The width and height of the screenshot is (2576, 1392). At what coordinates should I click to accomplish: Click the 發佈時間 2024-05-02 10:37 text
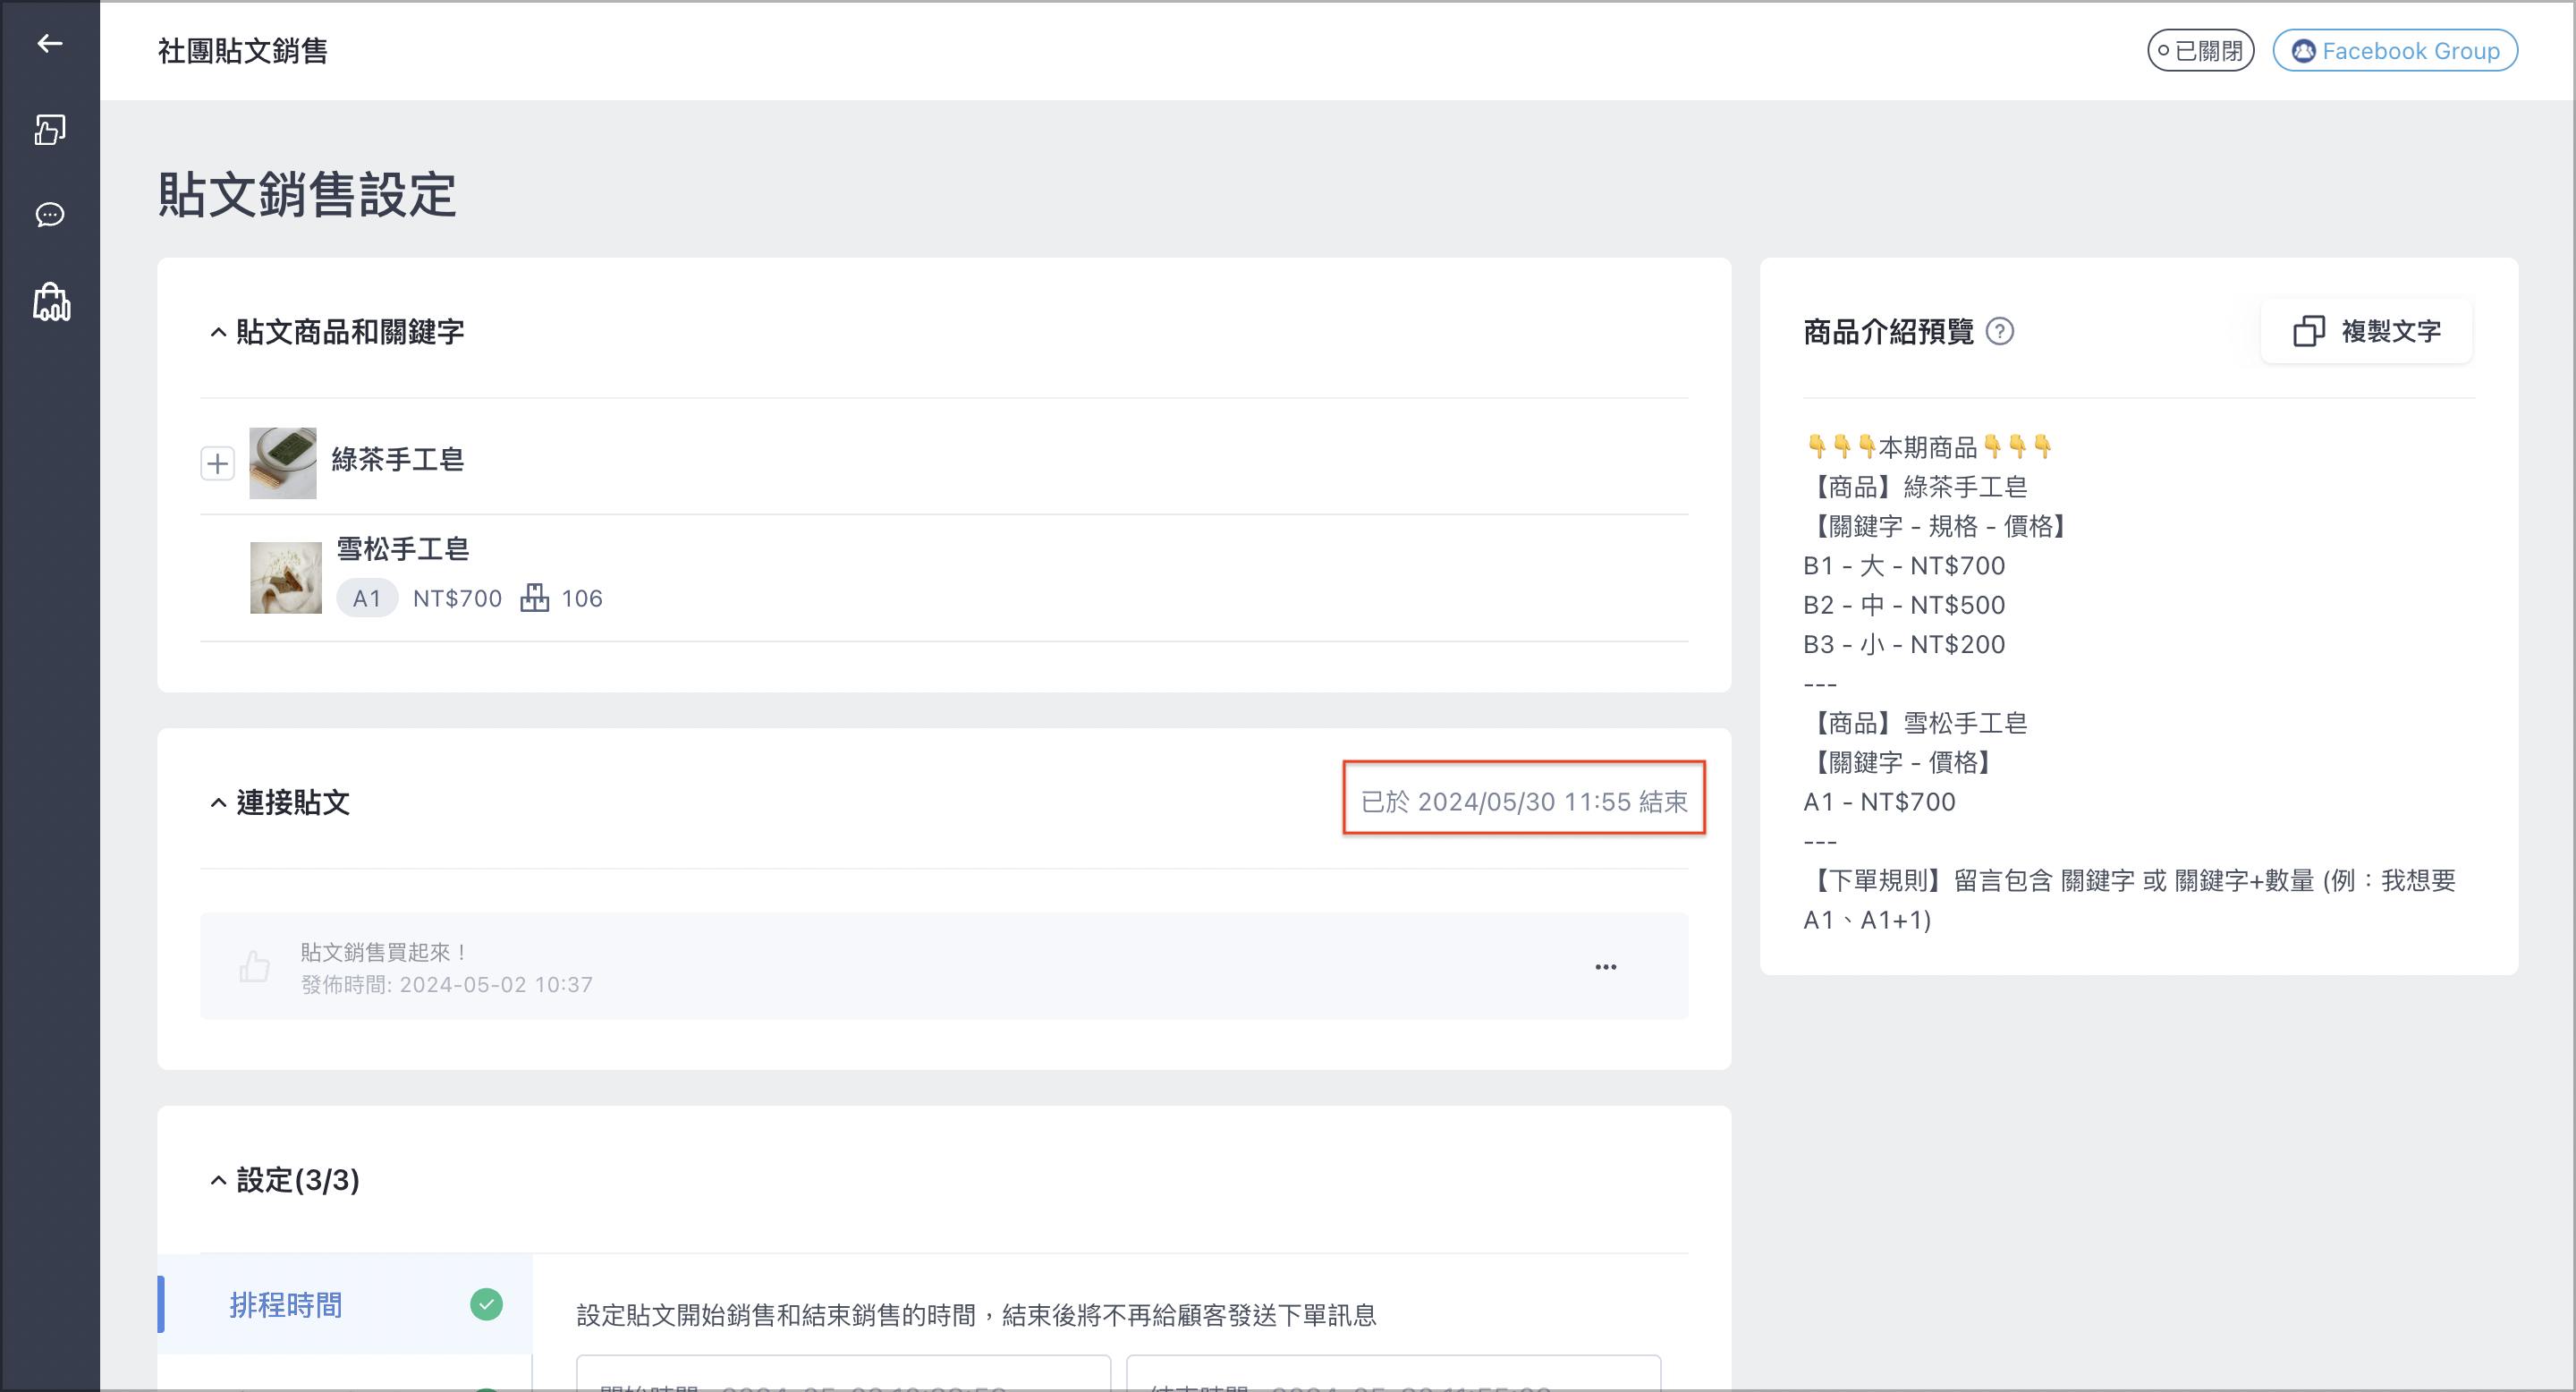[x=447, y=984]
